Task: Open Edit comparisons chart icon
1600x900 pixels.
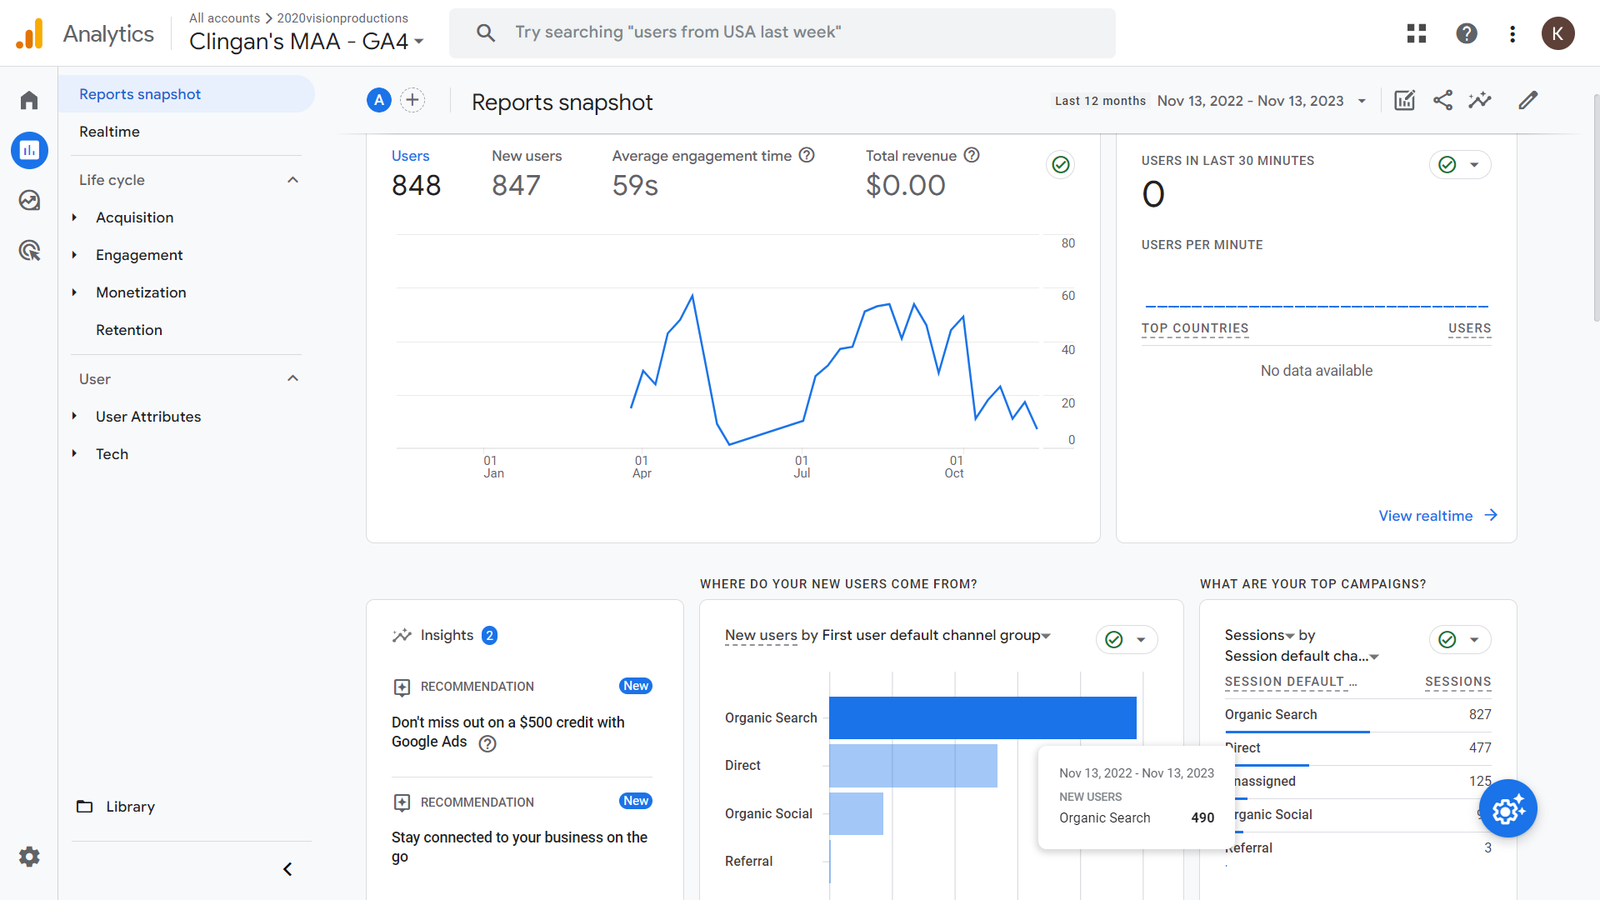Action: click(x=1404, y=100)
